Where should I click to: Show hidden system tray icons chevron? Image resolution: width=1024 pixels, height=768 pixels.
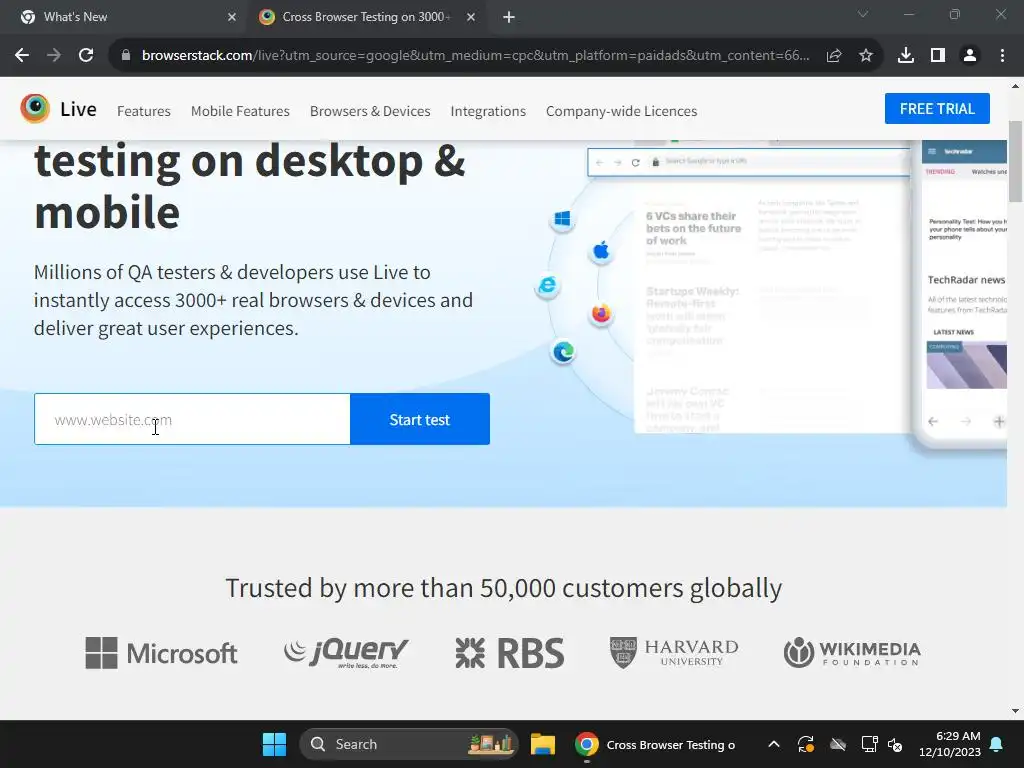[x=774, y=744]
